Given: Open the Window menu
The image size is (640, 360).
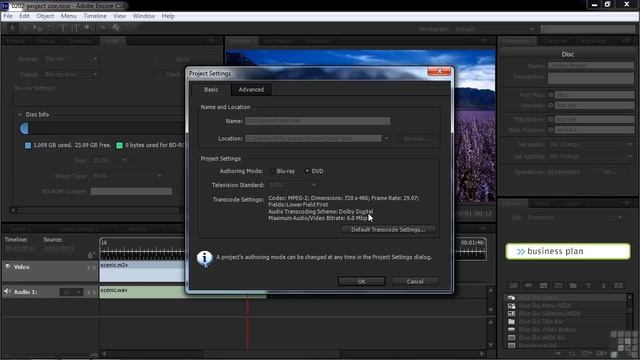Looking at the screenshot, I should [x=144, y=16].
